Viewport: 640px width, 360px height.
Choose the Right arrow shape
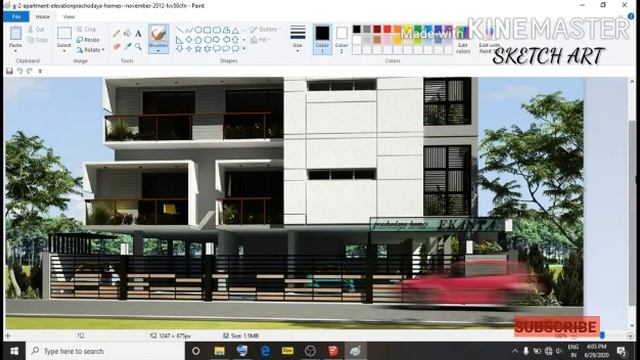click(x=217, y=40)
